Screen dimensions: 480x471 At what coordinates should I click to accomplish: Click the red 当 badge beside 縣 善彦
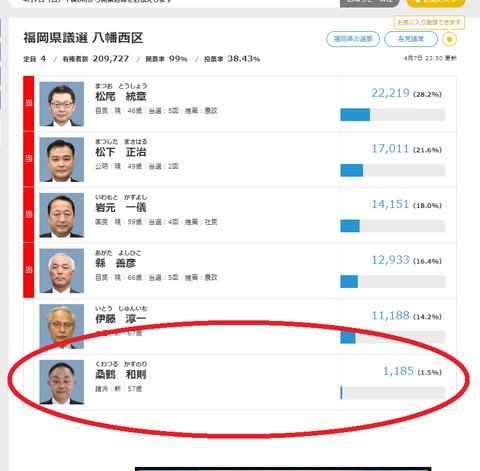tap(29, 270)
